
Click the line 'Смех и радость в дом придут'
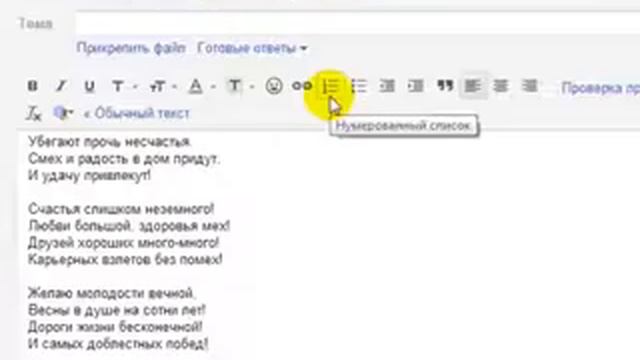point(124,159)
